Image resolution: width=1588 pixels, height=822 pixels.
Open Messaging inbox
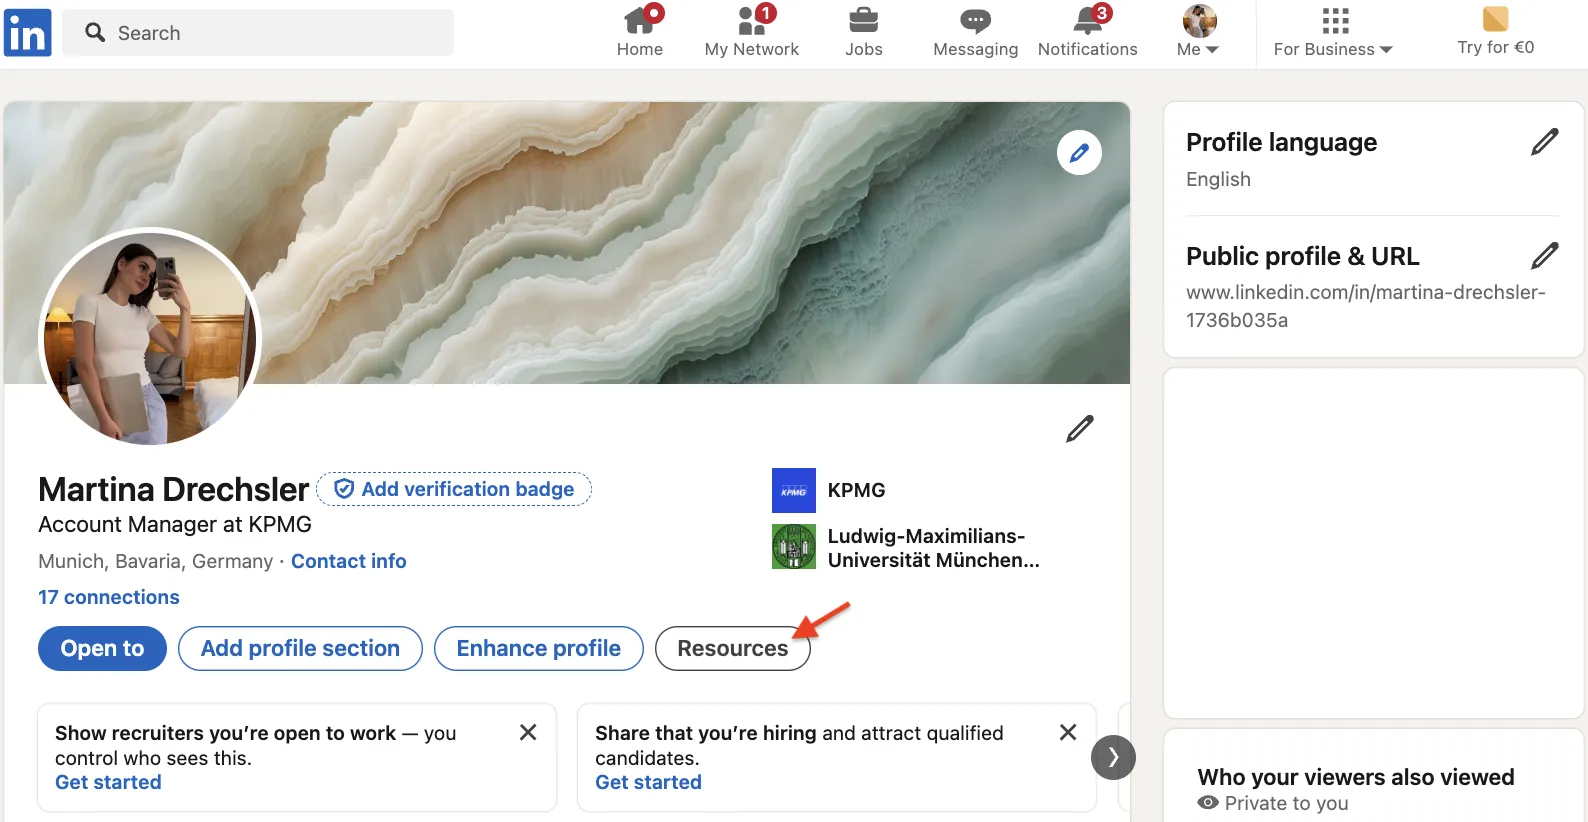pyautogui.click(x=975, y=32)
